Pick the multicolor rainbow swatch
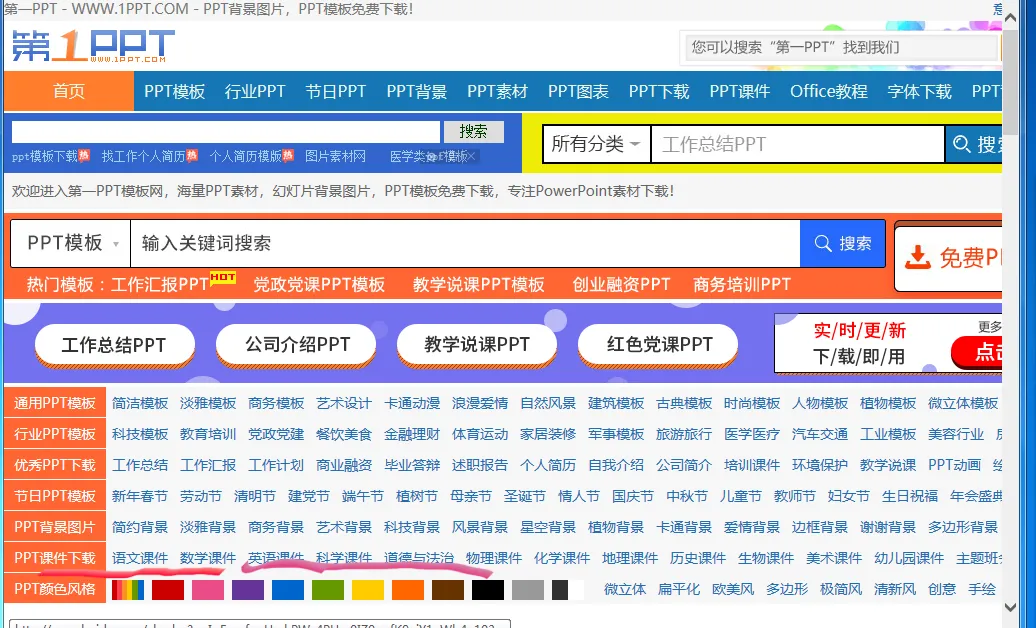Screen dimensions: 1036x628 pos(128,590)
